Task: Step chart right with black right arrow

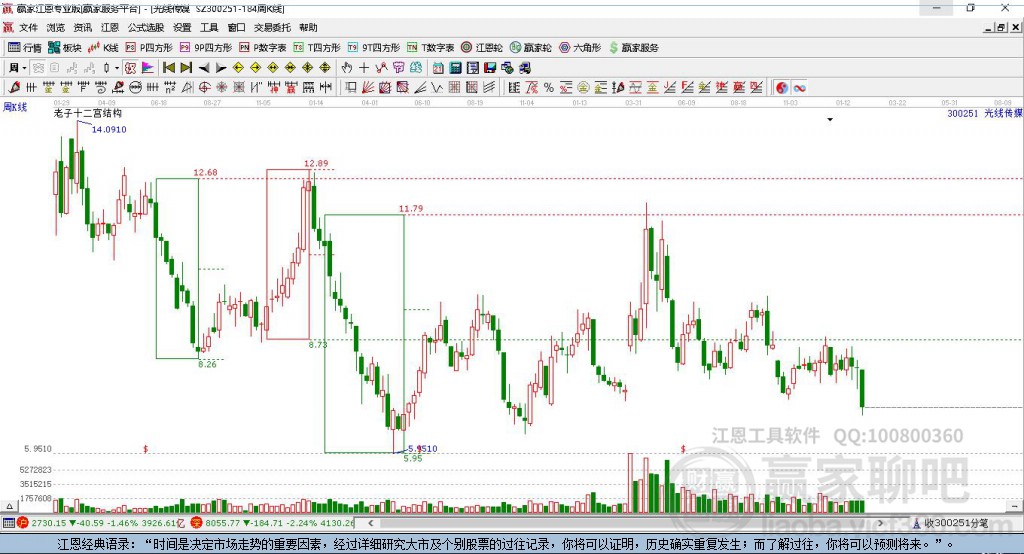Action: point(221,68)
